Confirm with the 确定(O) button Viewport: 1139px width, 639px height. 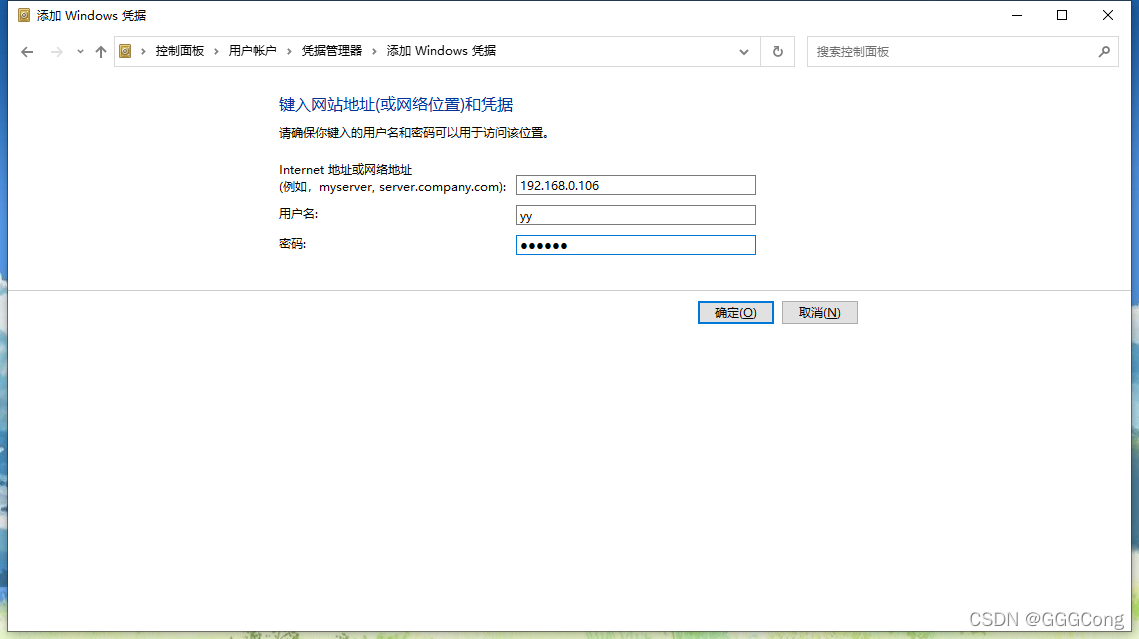click(x=735, y=312)
